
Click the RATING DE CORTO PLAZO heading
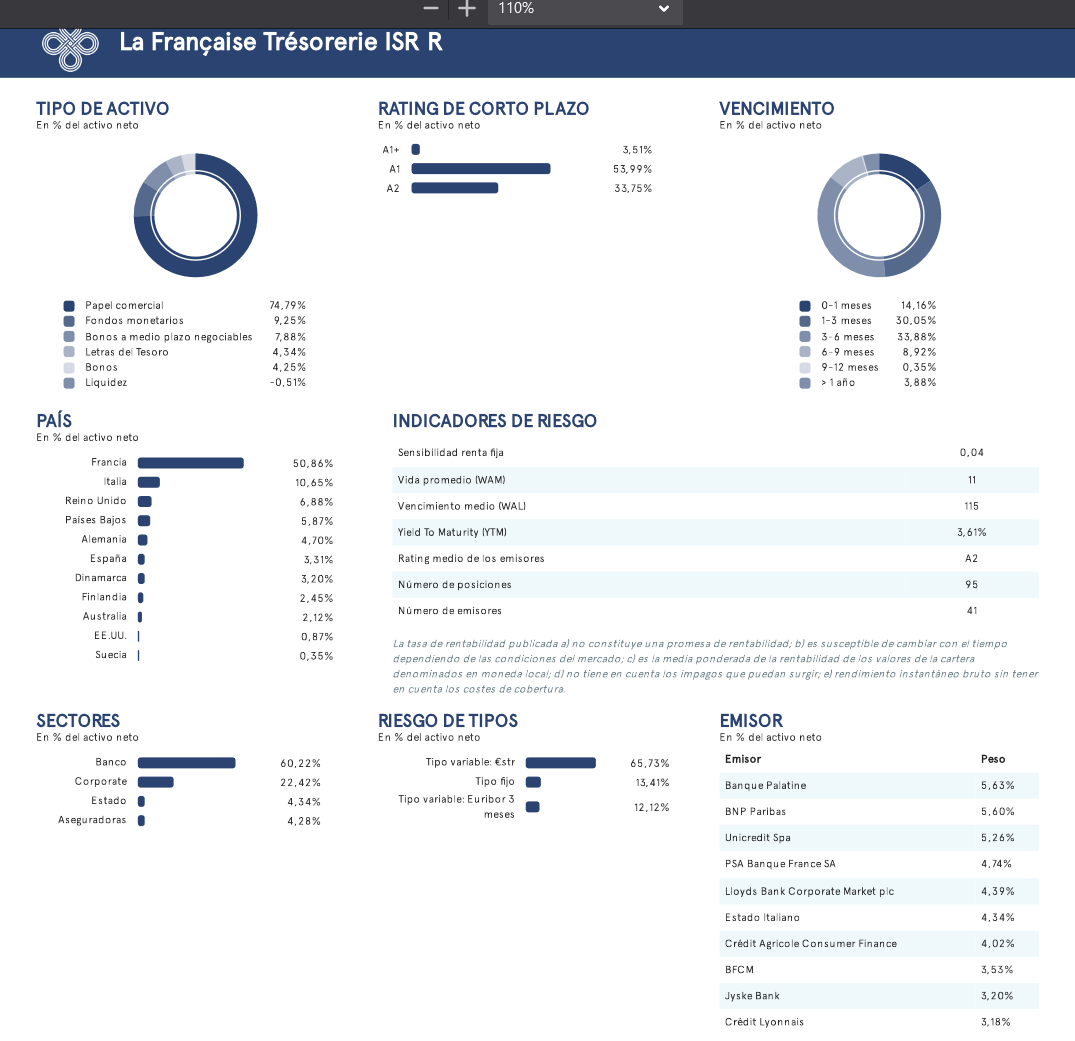[x=483, y=108]
